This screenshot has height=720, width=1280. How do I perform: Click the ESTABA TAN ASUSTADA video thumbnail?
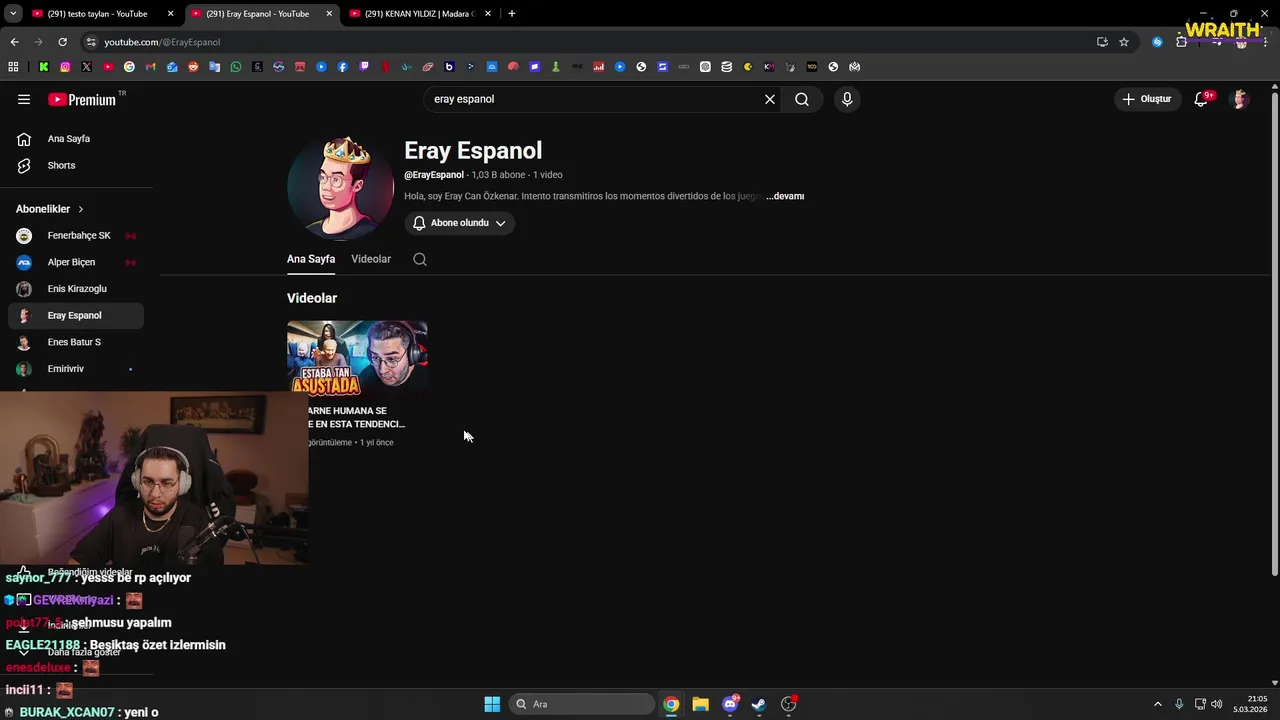point(357,360)
